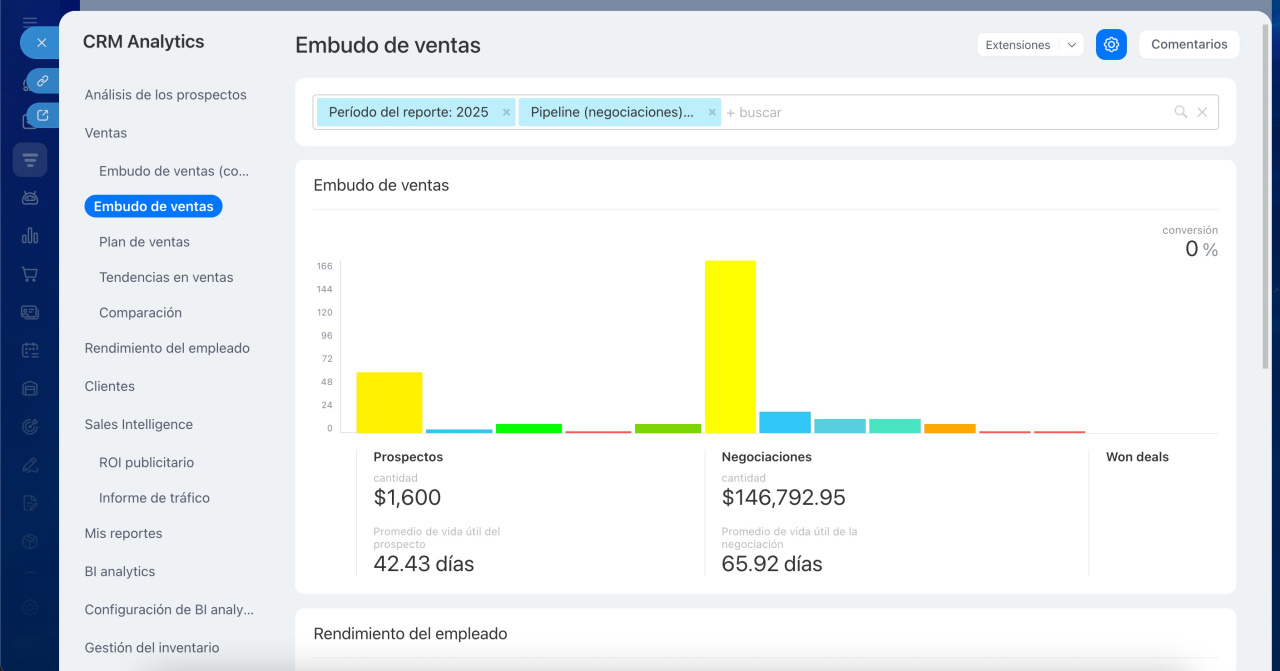The width and height of the screenshot is (1280, 671).
Task: Click the bar chart icon in the left rail
Action: pyautogui.click(x=30, y=236)
